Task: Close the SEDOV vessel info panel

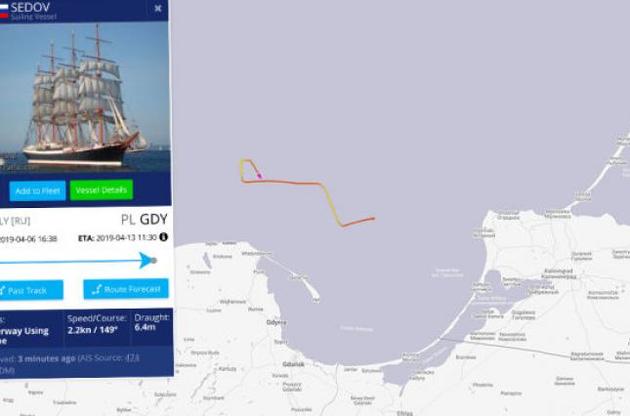Action: coord(158,8)
